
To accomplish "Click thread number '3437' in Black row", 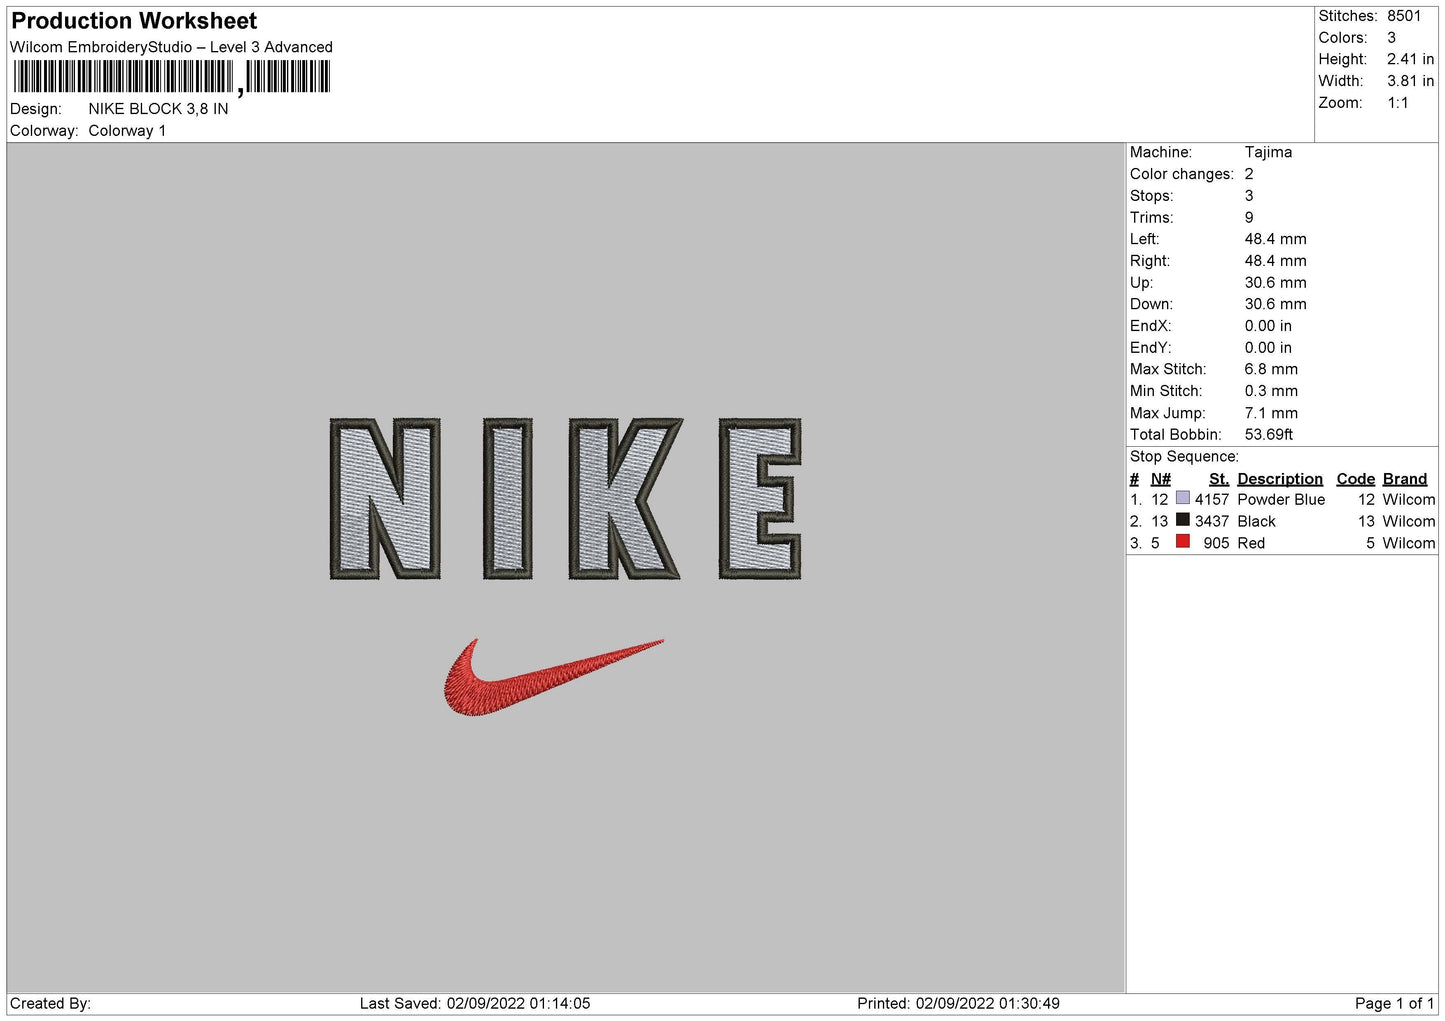I will [x=1212, y=522].
